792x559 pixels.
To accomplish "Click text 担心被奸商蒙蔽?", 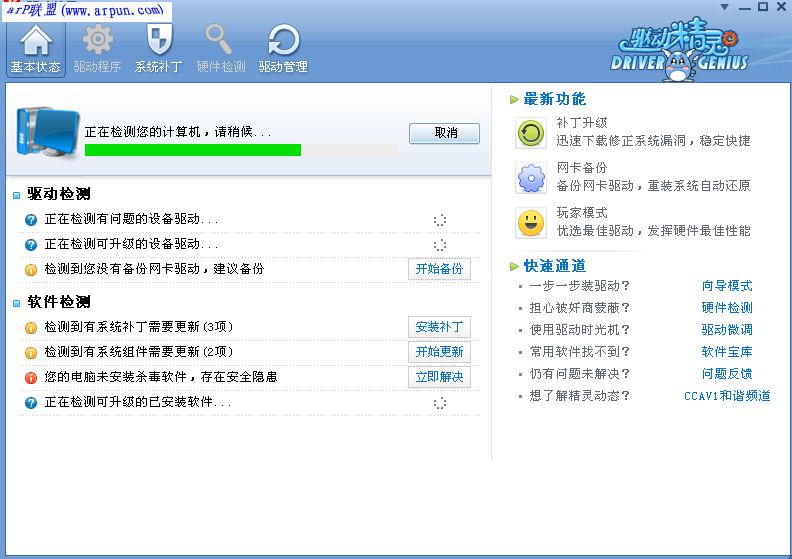I will [579, 308].
